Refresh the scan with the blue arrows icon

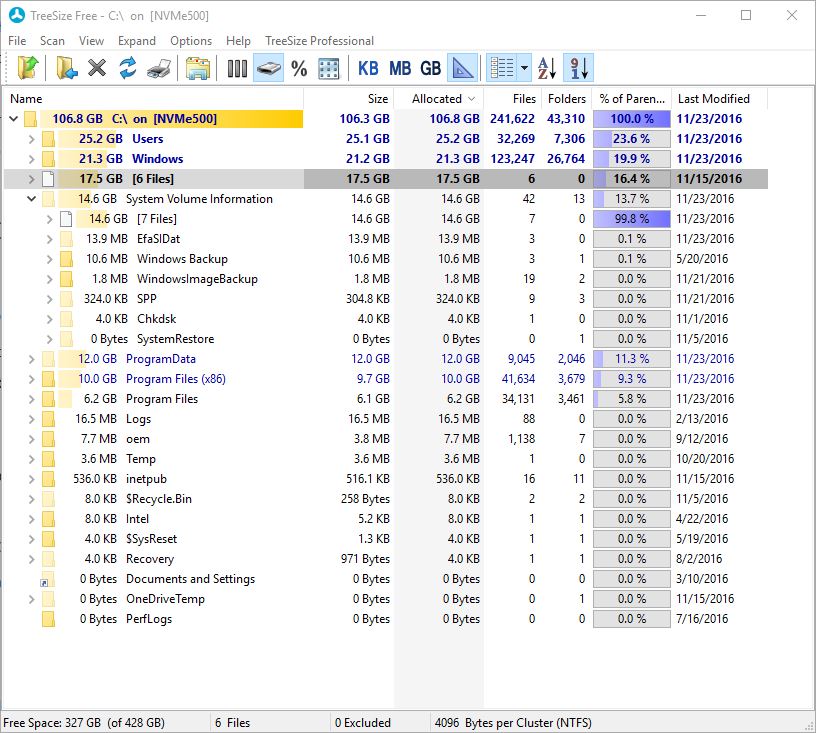click(x=128, y=68)
